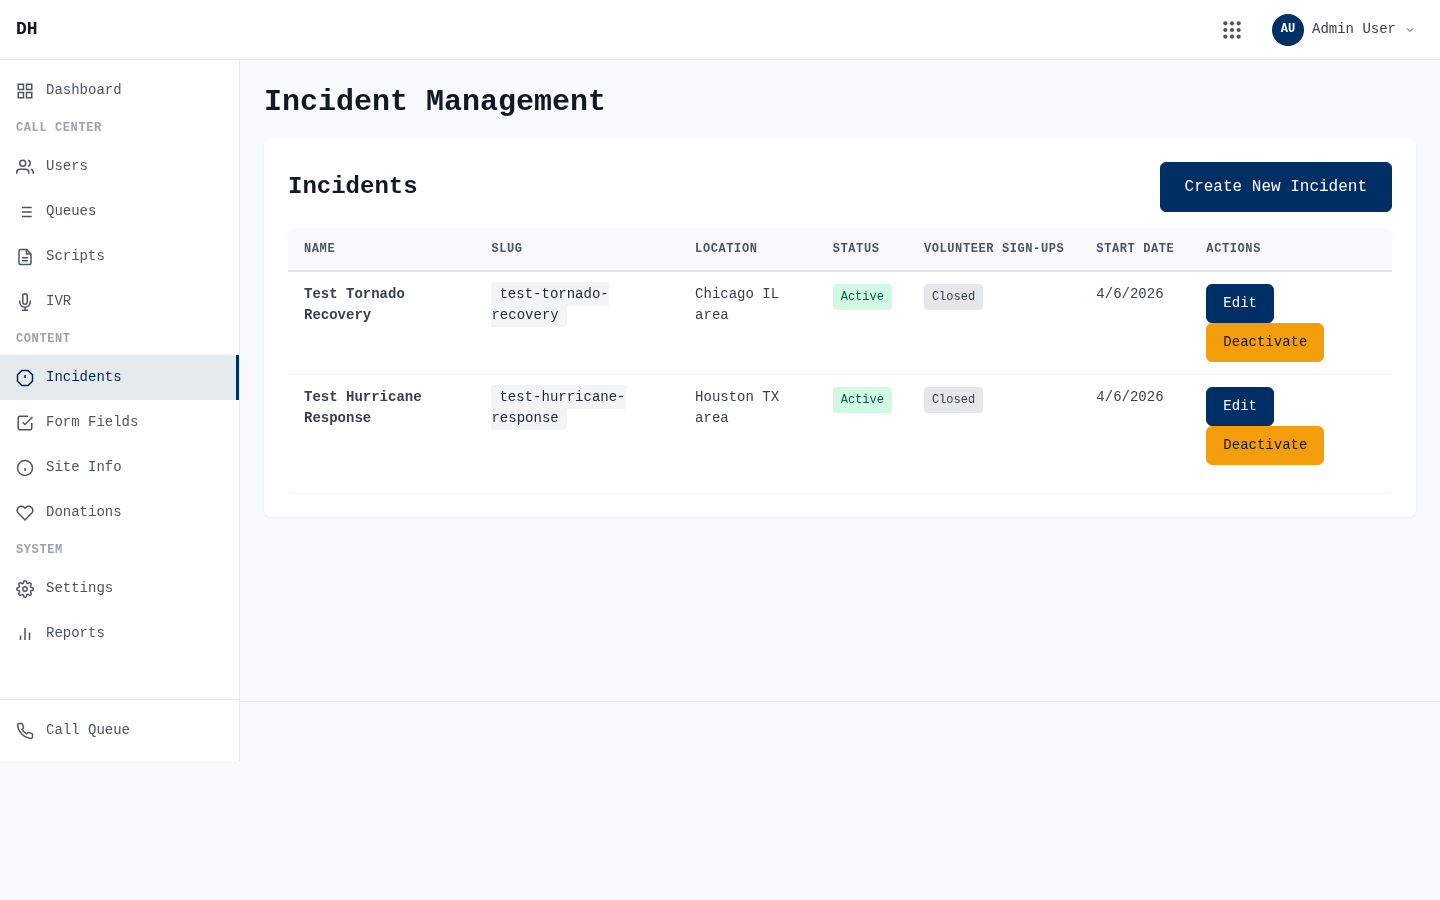Click the Donations heart icon
1440x900 pixels.
(25, 512)
